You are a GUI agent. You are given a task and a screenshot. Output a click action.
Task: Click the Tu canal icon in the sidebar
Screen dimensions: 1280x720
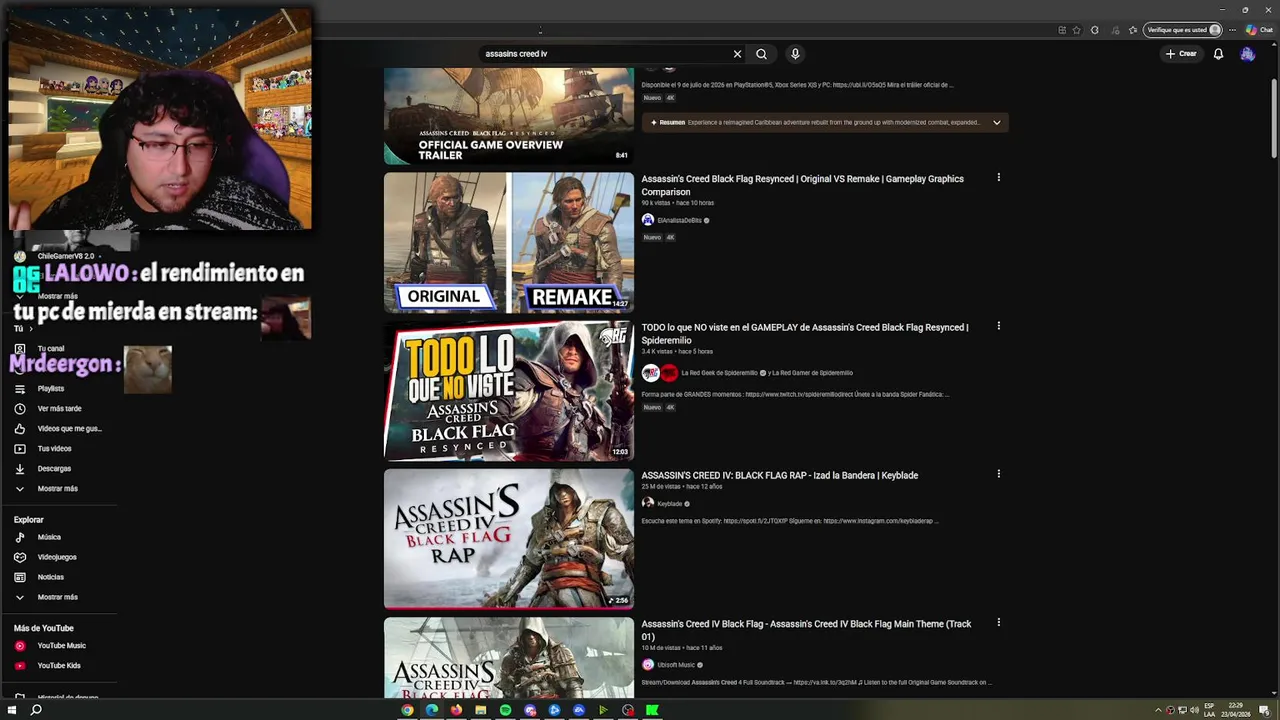point(19,349)
